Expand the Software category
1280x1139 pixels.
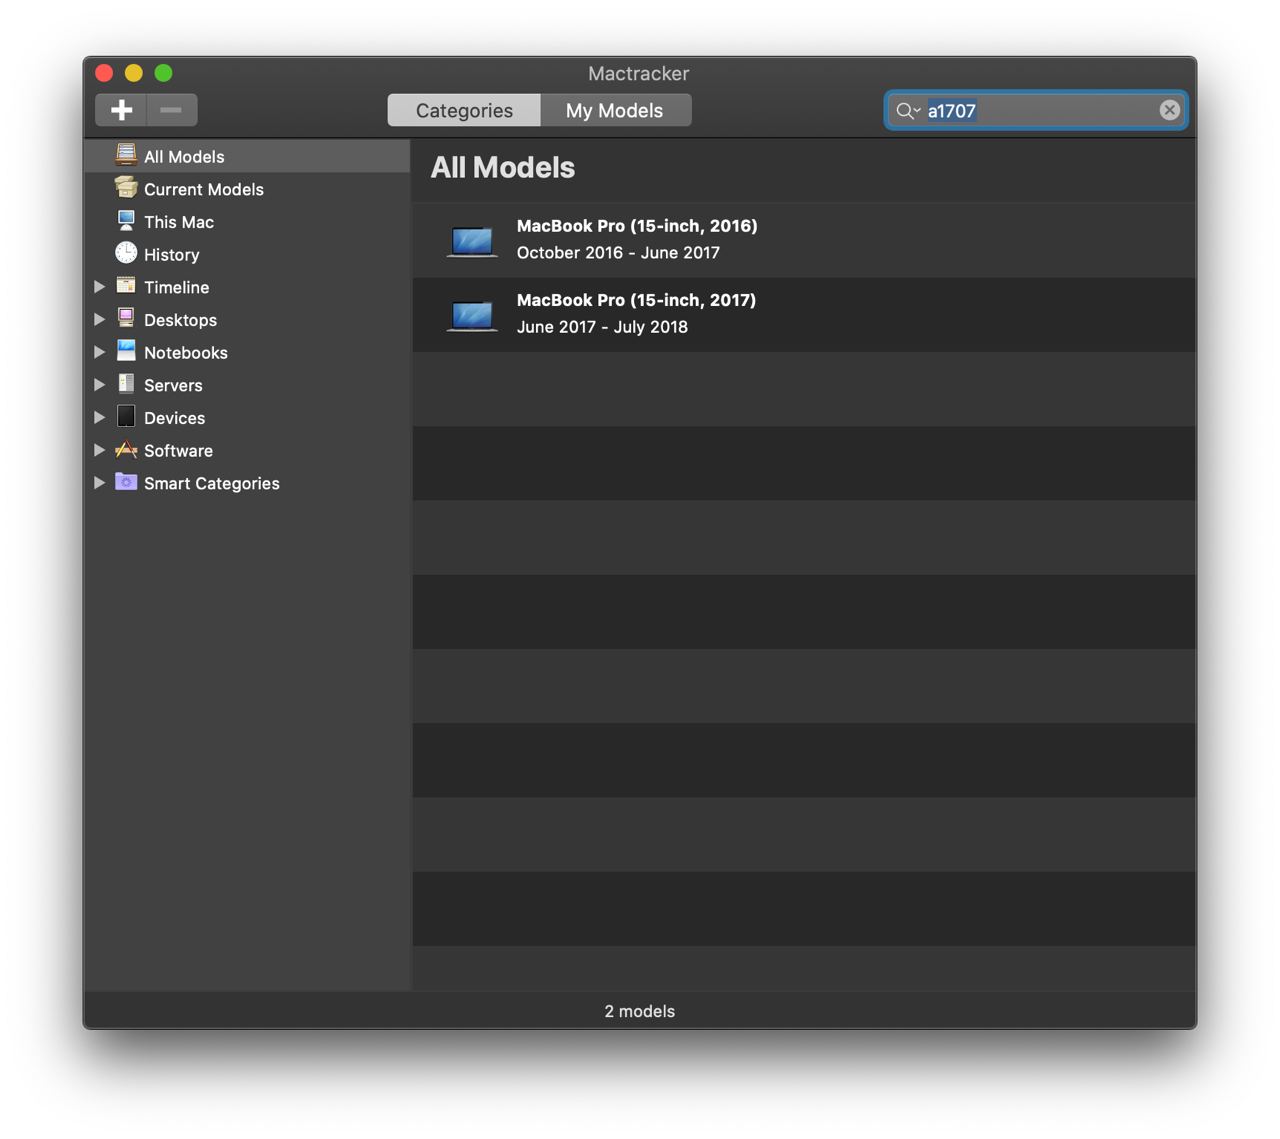(x=100, y=450)
